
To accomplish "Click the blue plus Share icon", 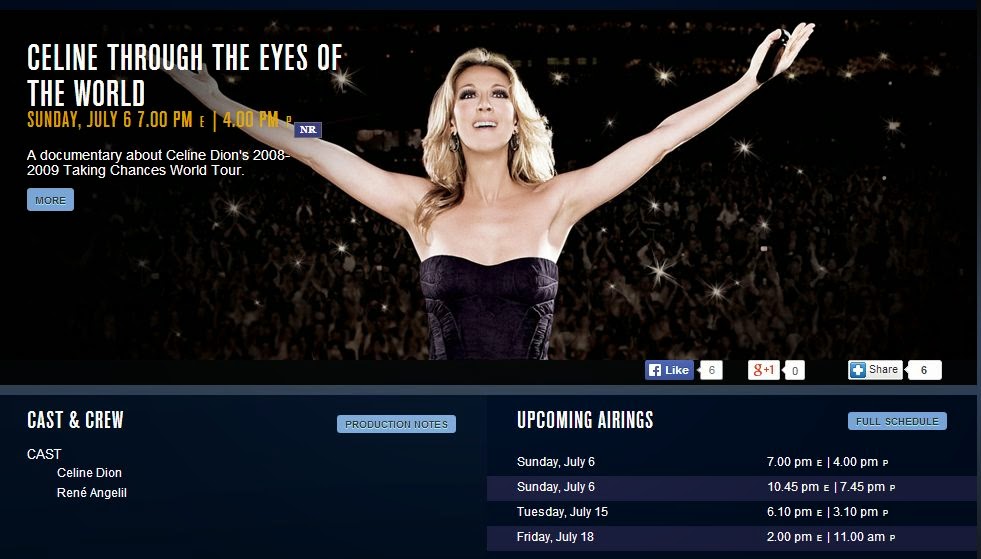I will pyautogui.click(x=857, y=370).
